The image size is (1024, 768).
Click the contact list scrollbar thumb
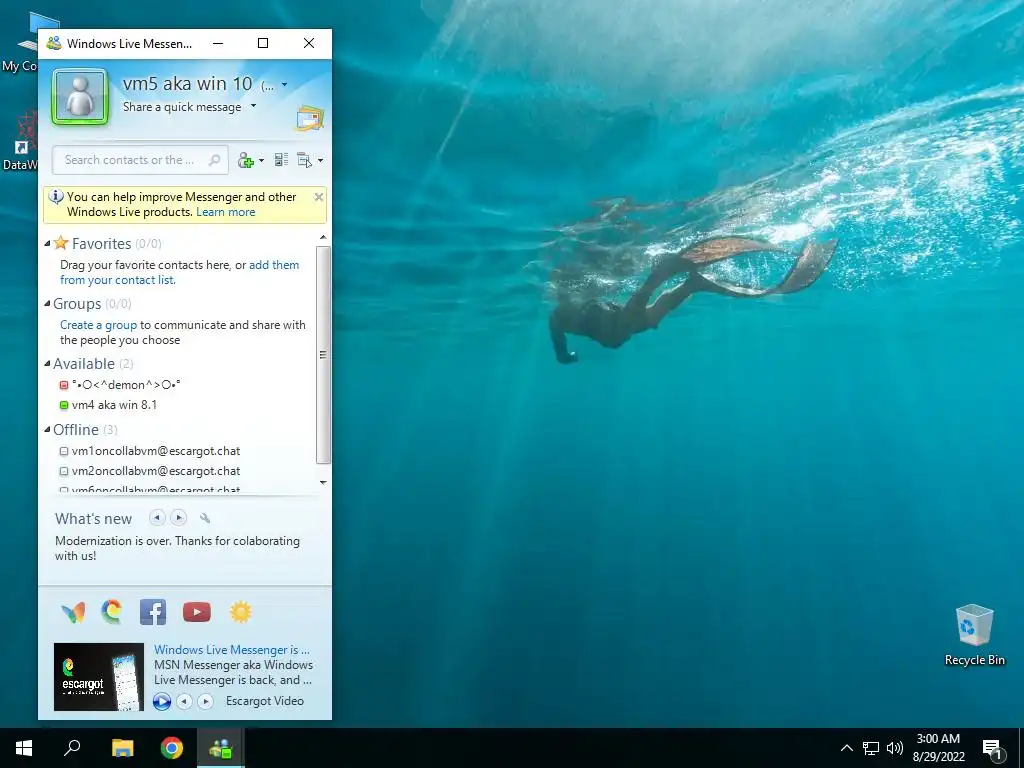coord(323,355)
